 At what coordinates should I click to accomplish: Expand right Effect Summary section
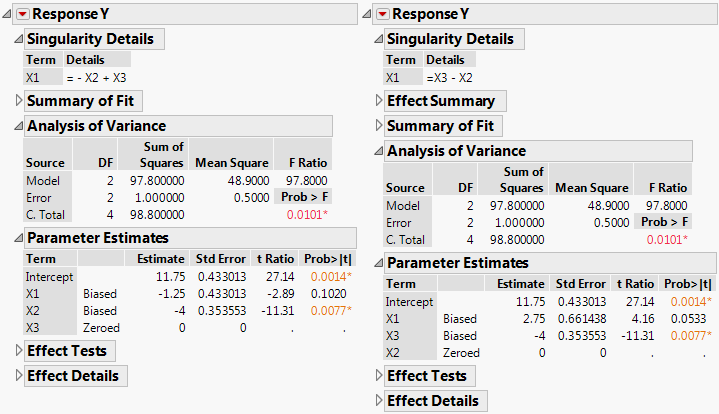(379, 101)
